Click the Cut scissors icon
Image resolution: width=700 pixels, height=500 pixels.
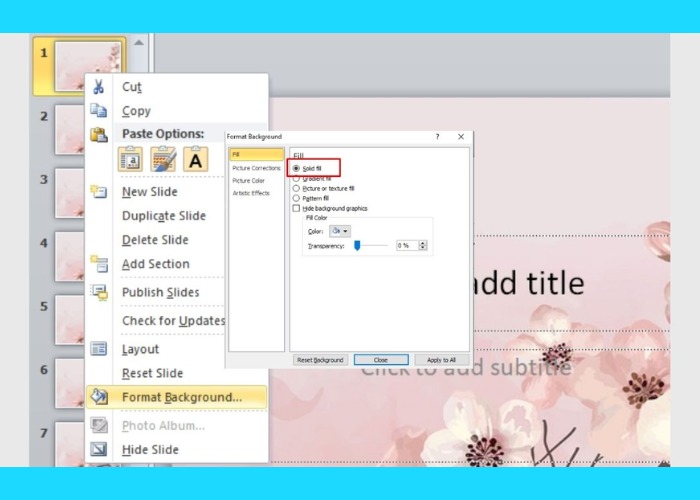(x=98, y=87)
